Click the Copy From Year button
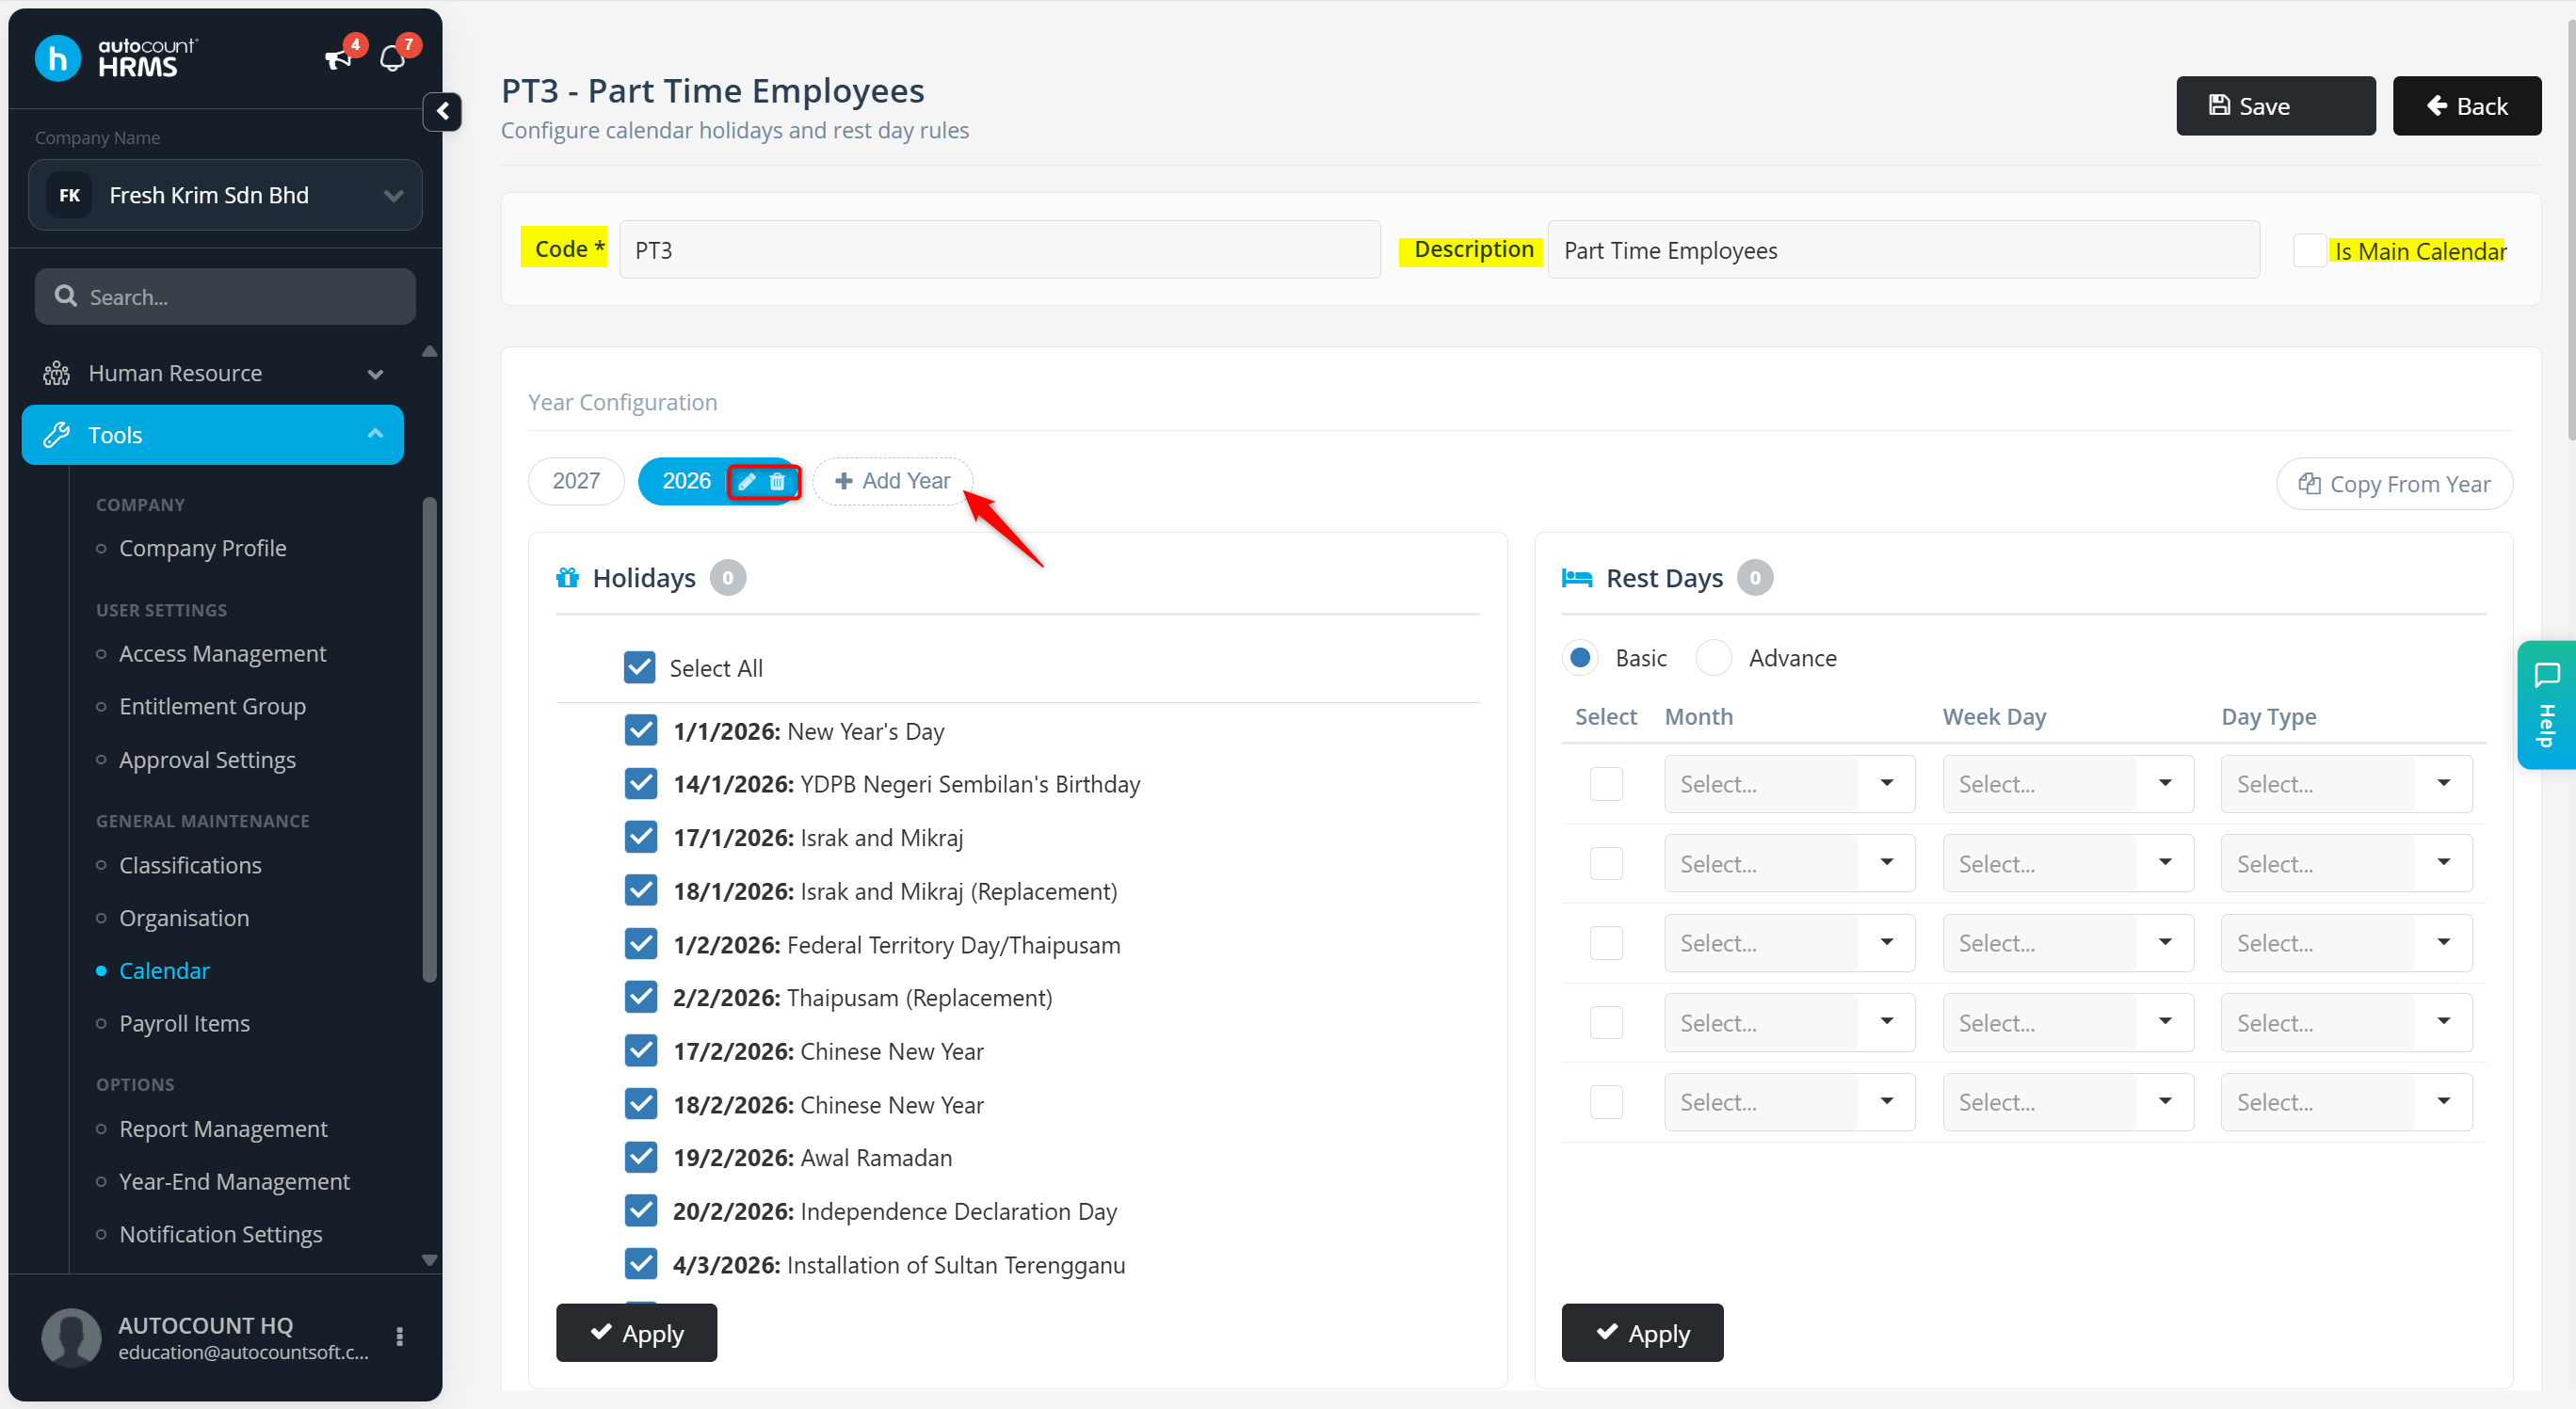Viewport: 2576px width, 1409px height. [2394, 484]
